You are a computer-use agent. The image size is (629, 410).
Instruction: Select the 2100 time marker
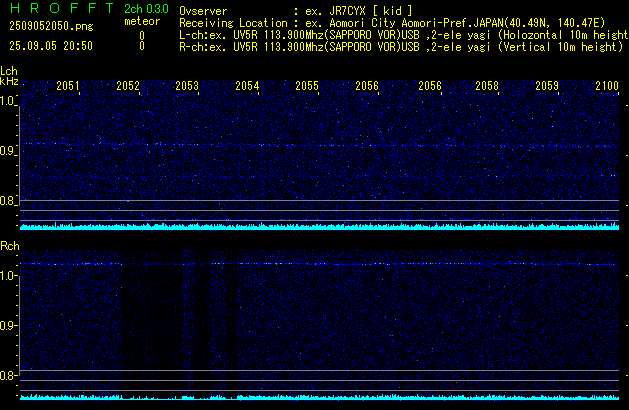[607, 85]
